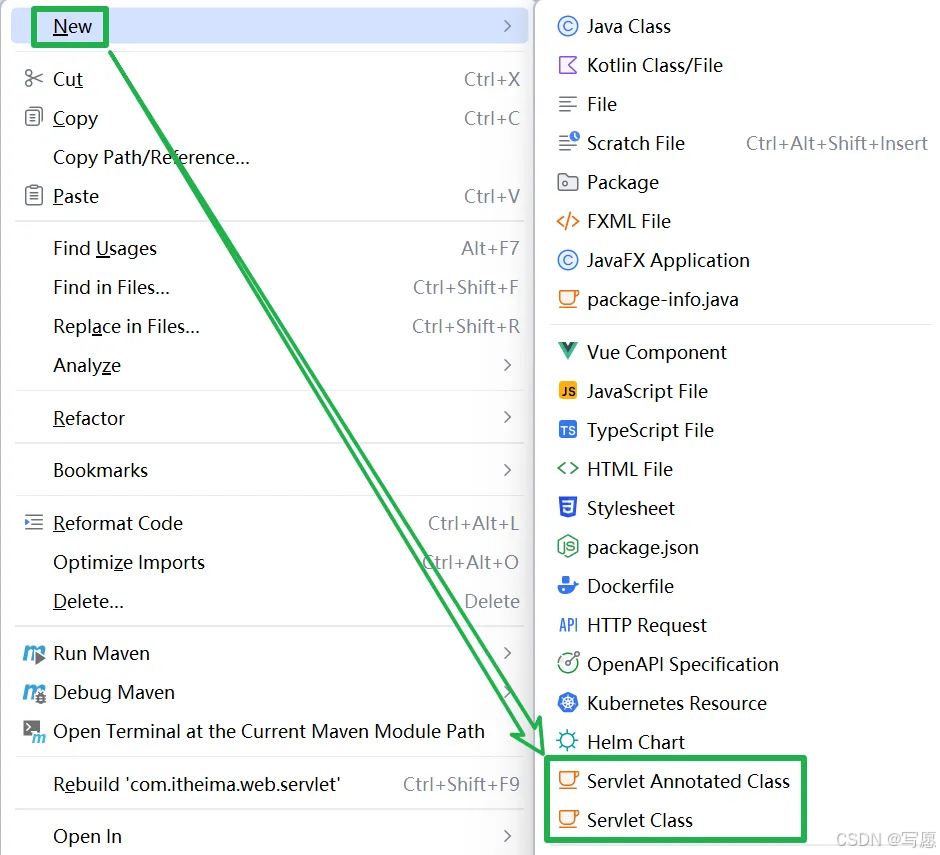
Task: Click the JavaFX Application icon
Action: (x=567, y=260)
